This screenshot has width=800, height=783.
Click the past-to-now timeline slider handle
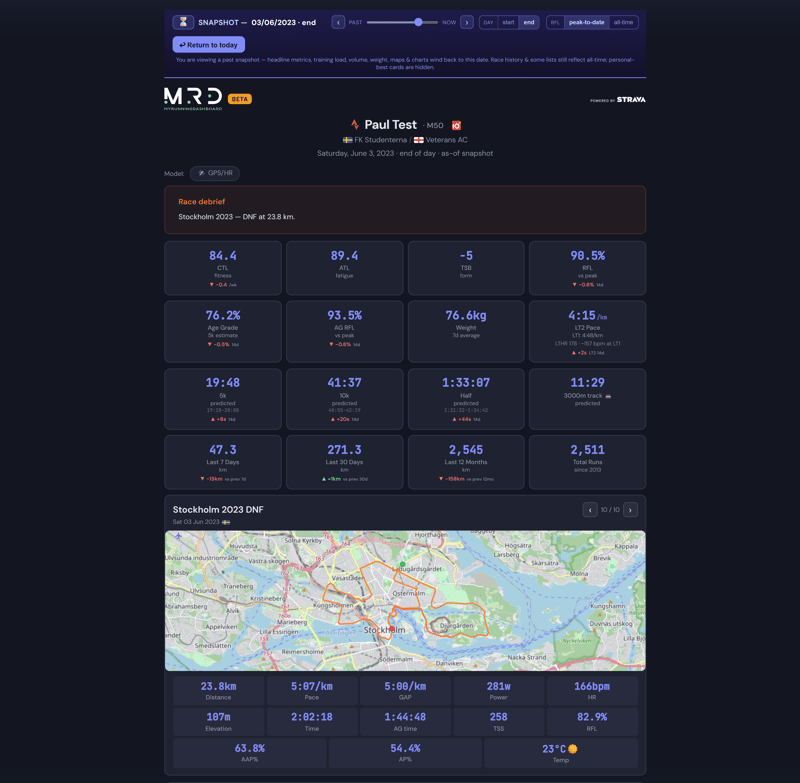(418, 22)
